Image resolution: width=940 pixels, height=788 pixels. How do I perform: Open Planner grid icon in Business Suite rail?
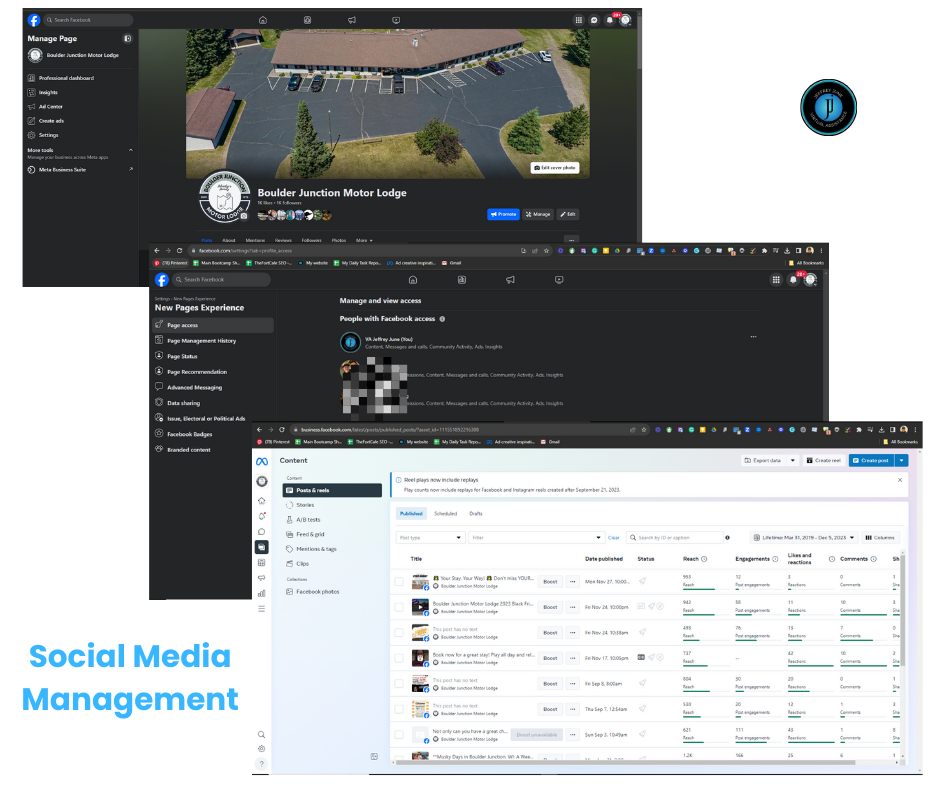(261, 563)
